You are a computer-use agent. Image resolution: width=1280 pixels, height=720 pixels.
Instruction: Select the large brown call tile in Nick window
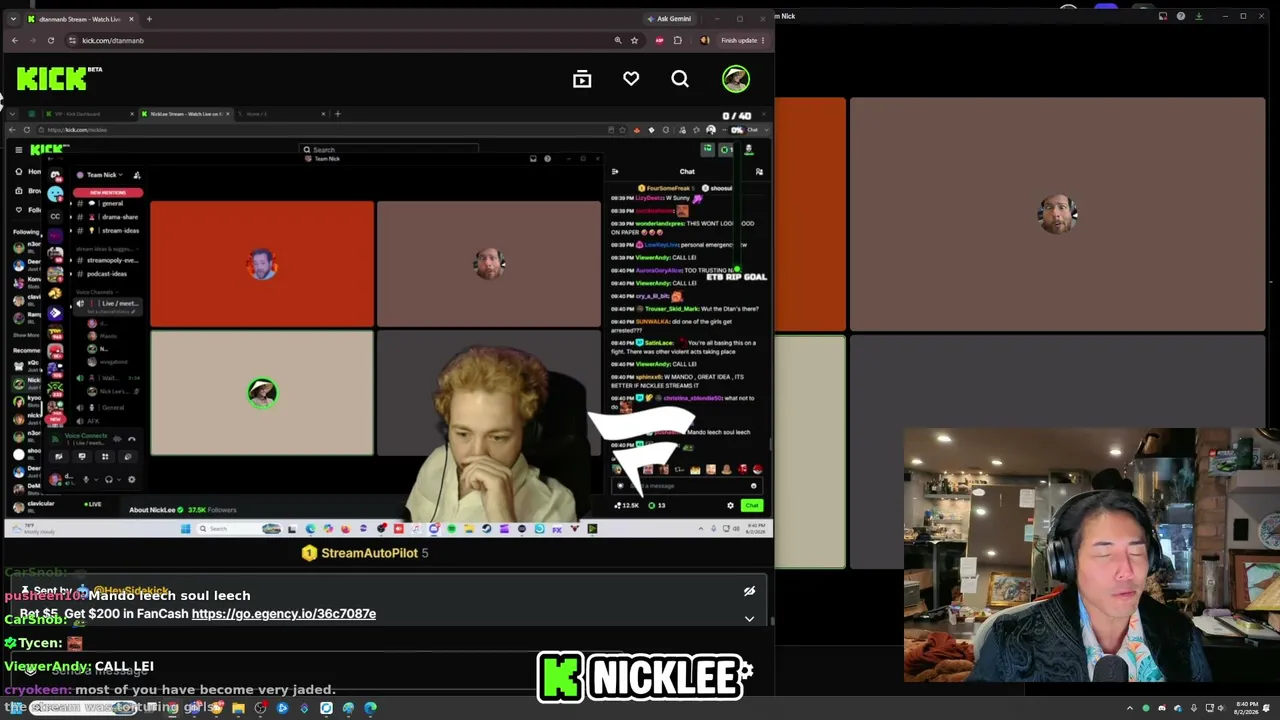click(x=1057, y=214)
